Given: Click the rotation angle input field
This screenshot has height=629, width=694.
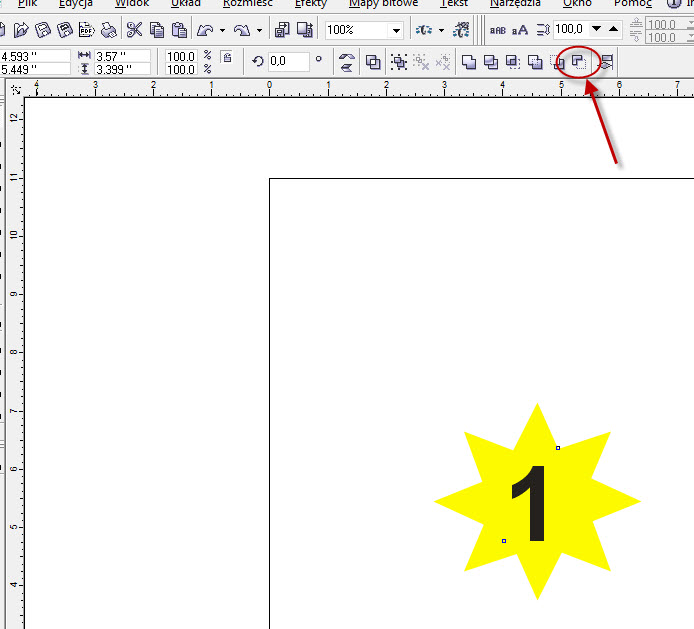Looking at the screenshot, I should (289, 62).
